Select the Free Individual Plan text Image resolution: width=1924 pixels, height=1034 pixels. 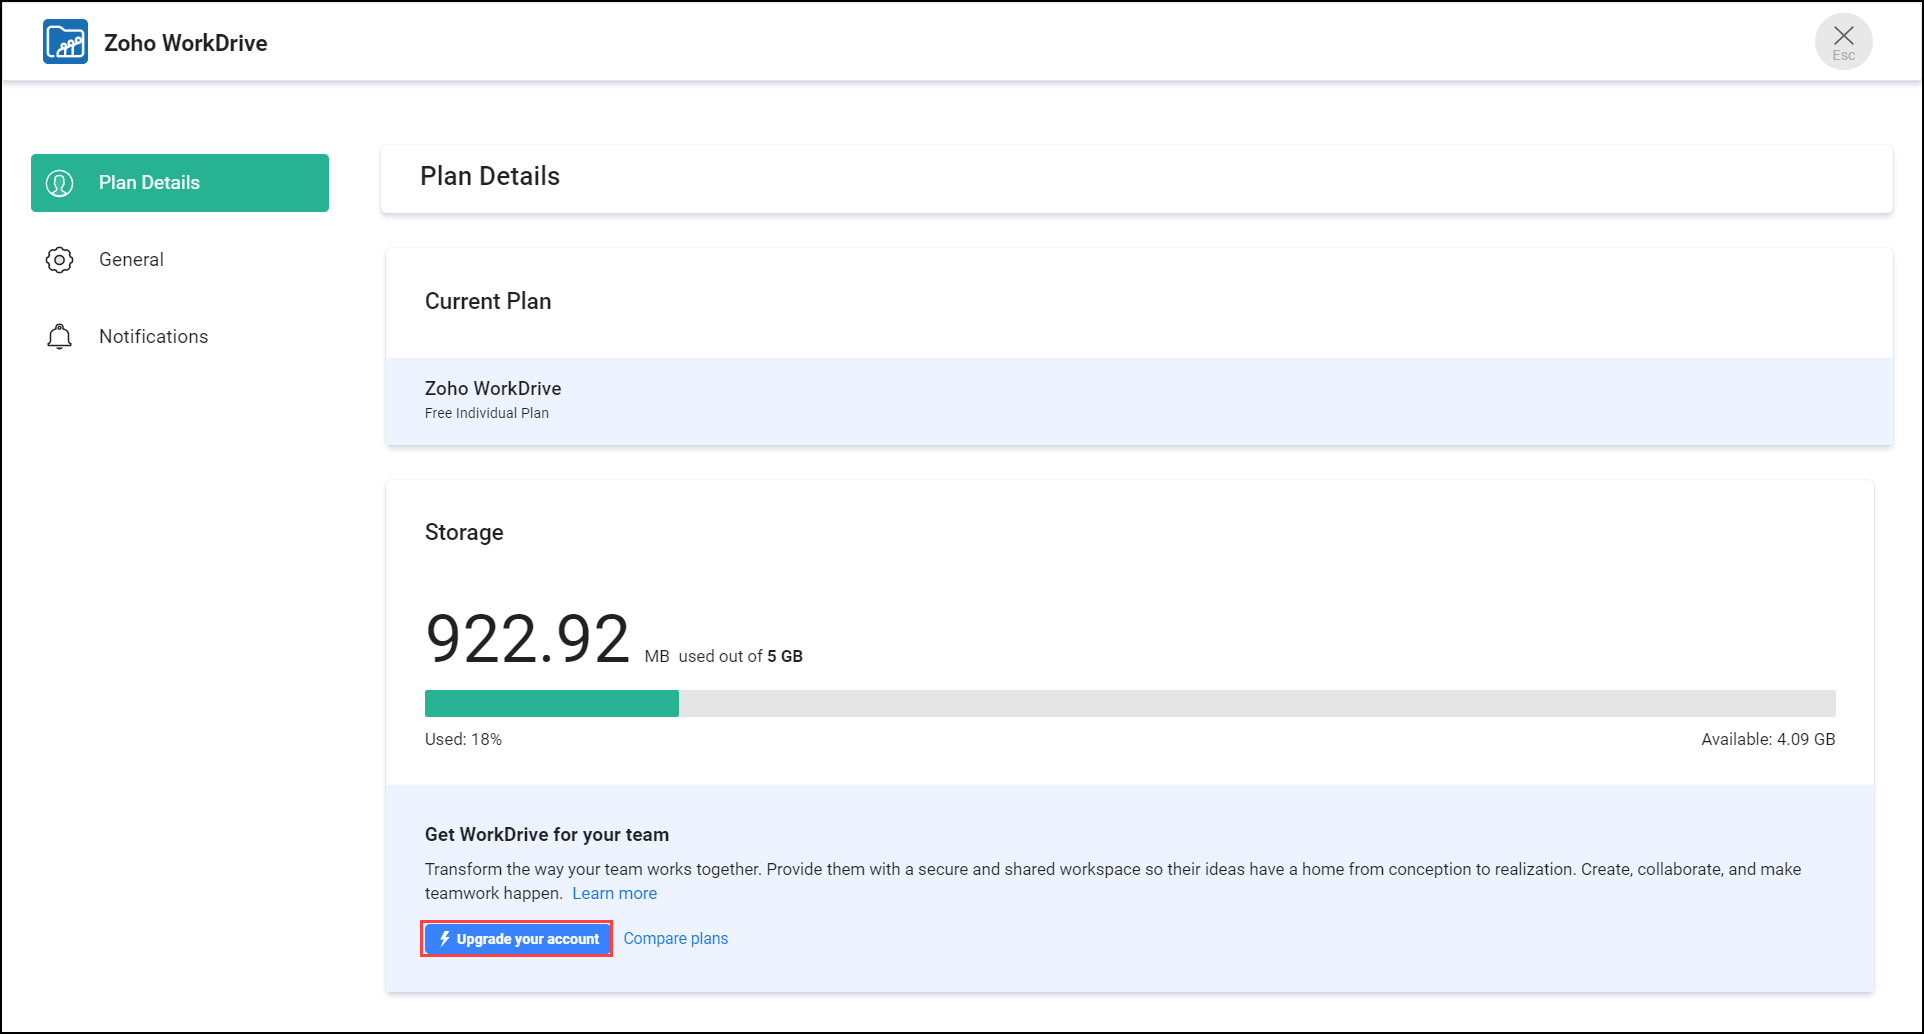[487, 413]
